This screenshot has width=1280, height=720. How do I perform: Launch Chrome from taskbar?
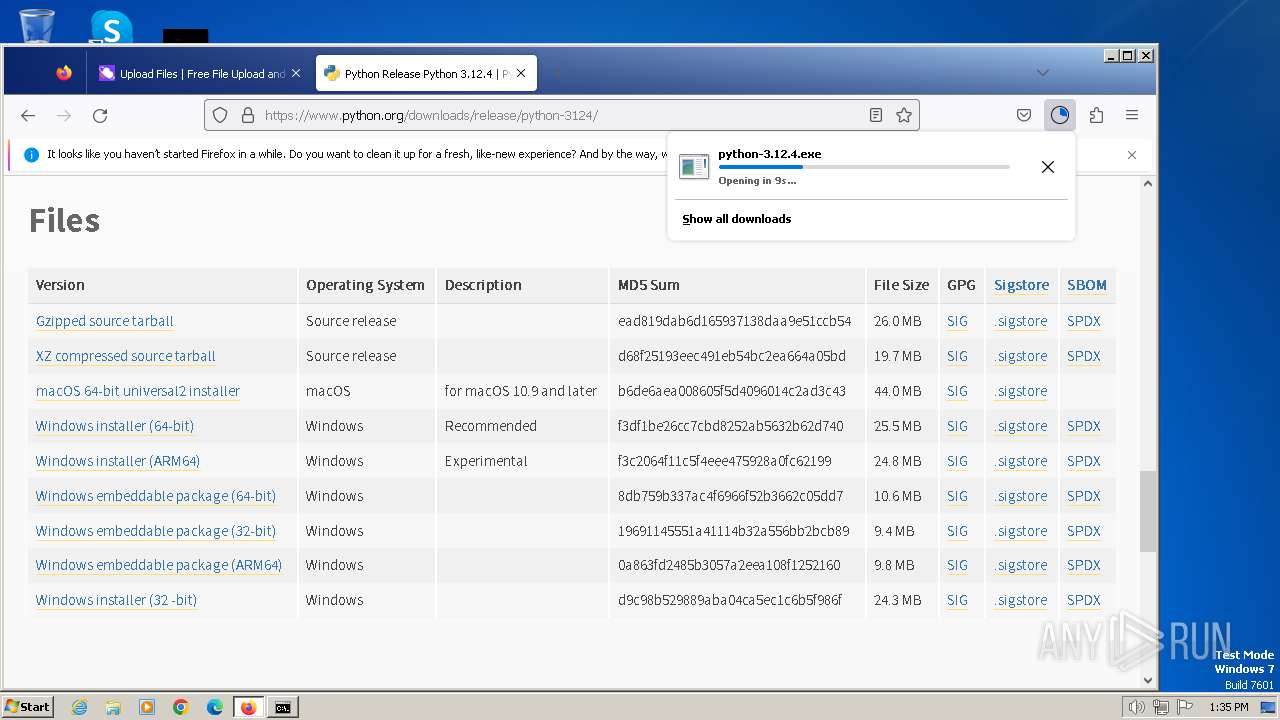(x=181, y=707)
